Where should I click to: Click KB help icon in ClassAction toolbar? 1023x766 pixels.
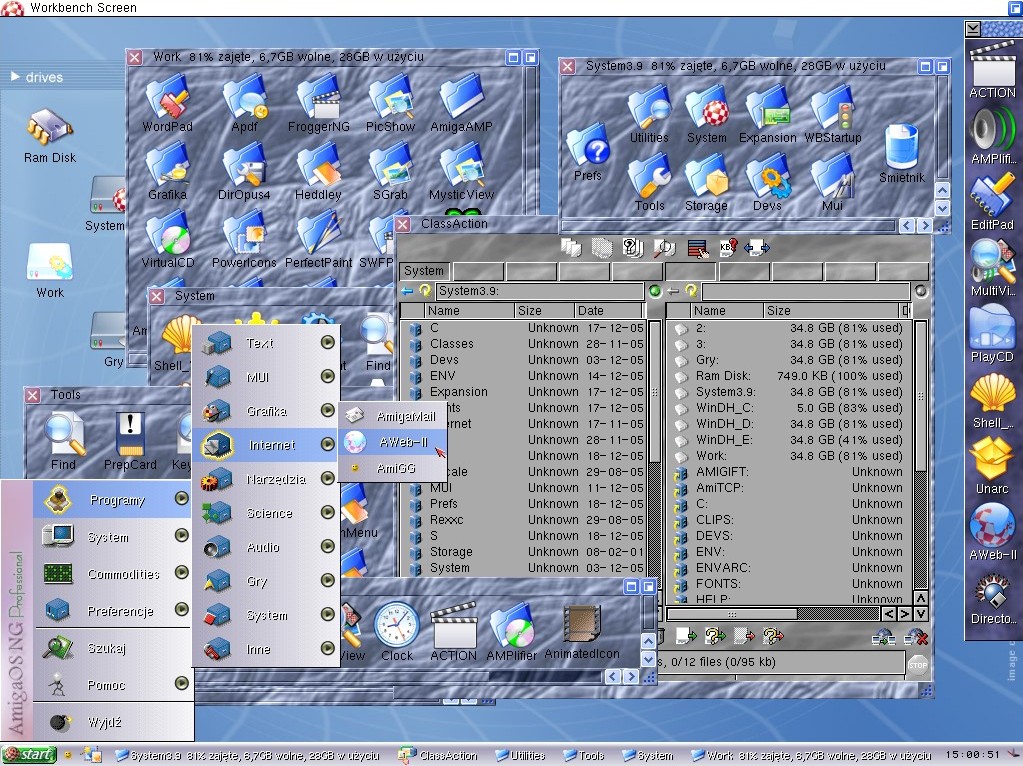[727, 247]
